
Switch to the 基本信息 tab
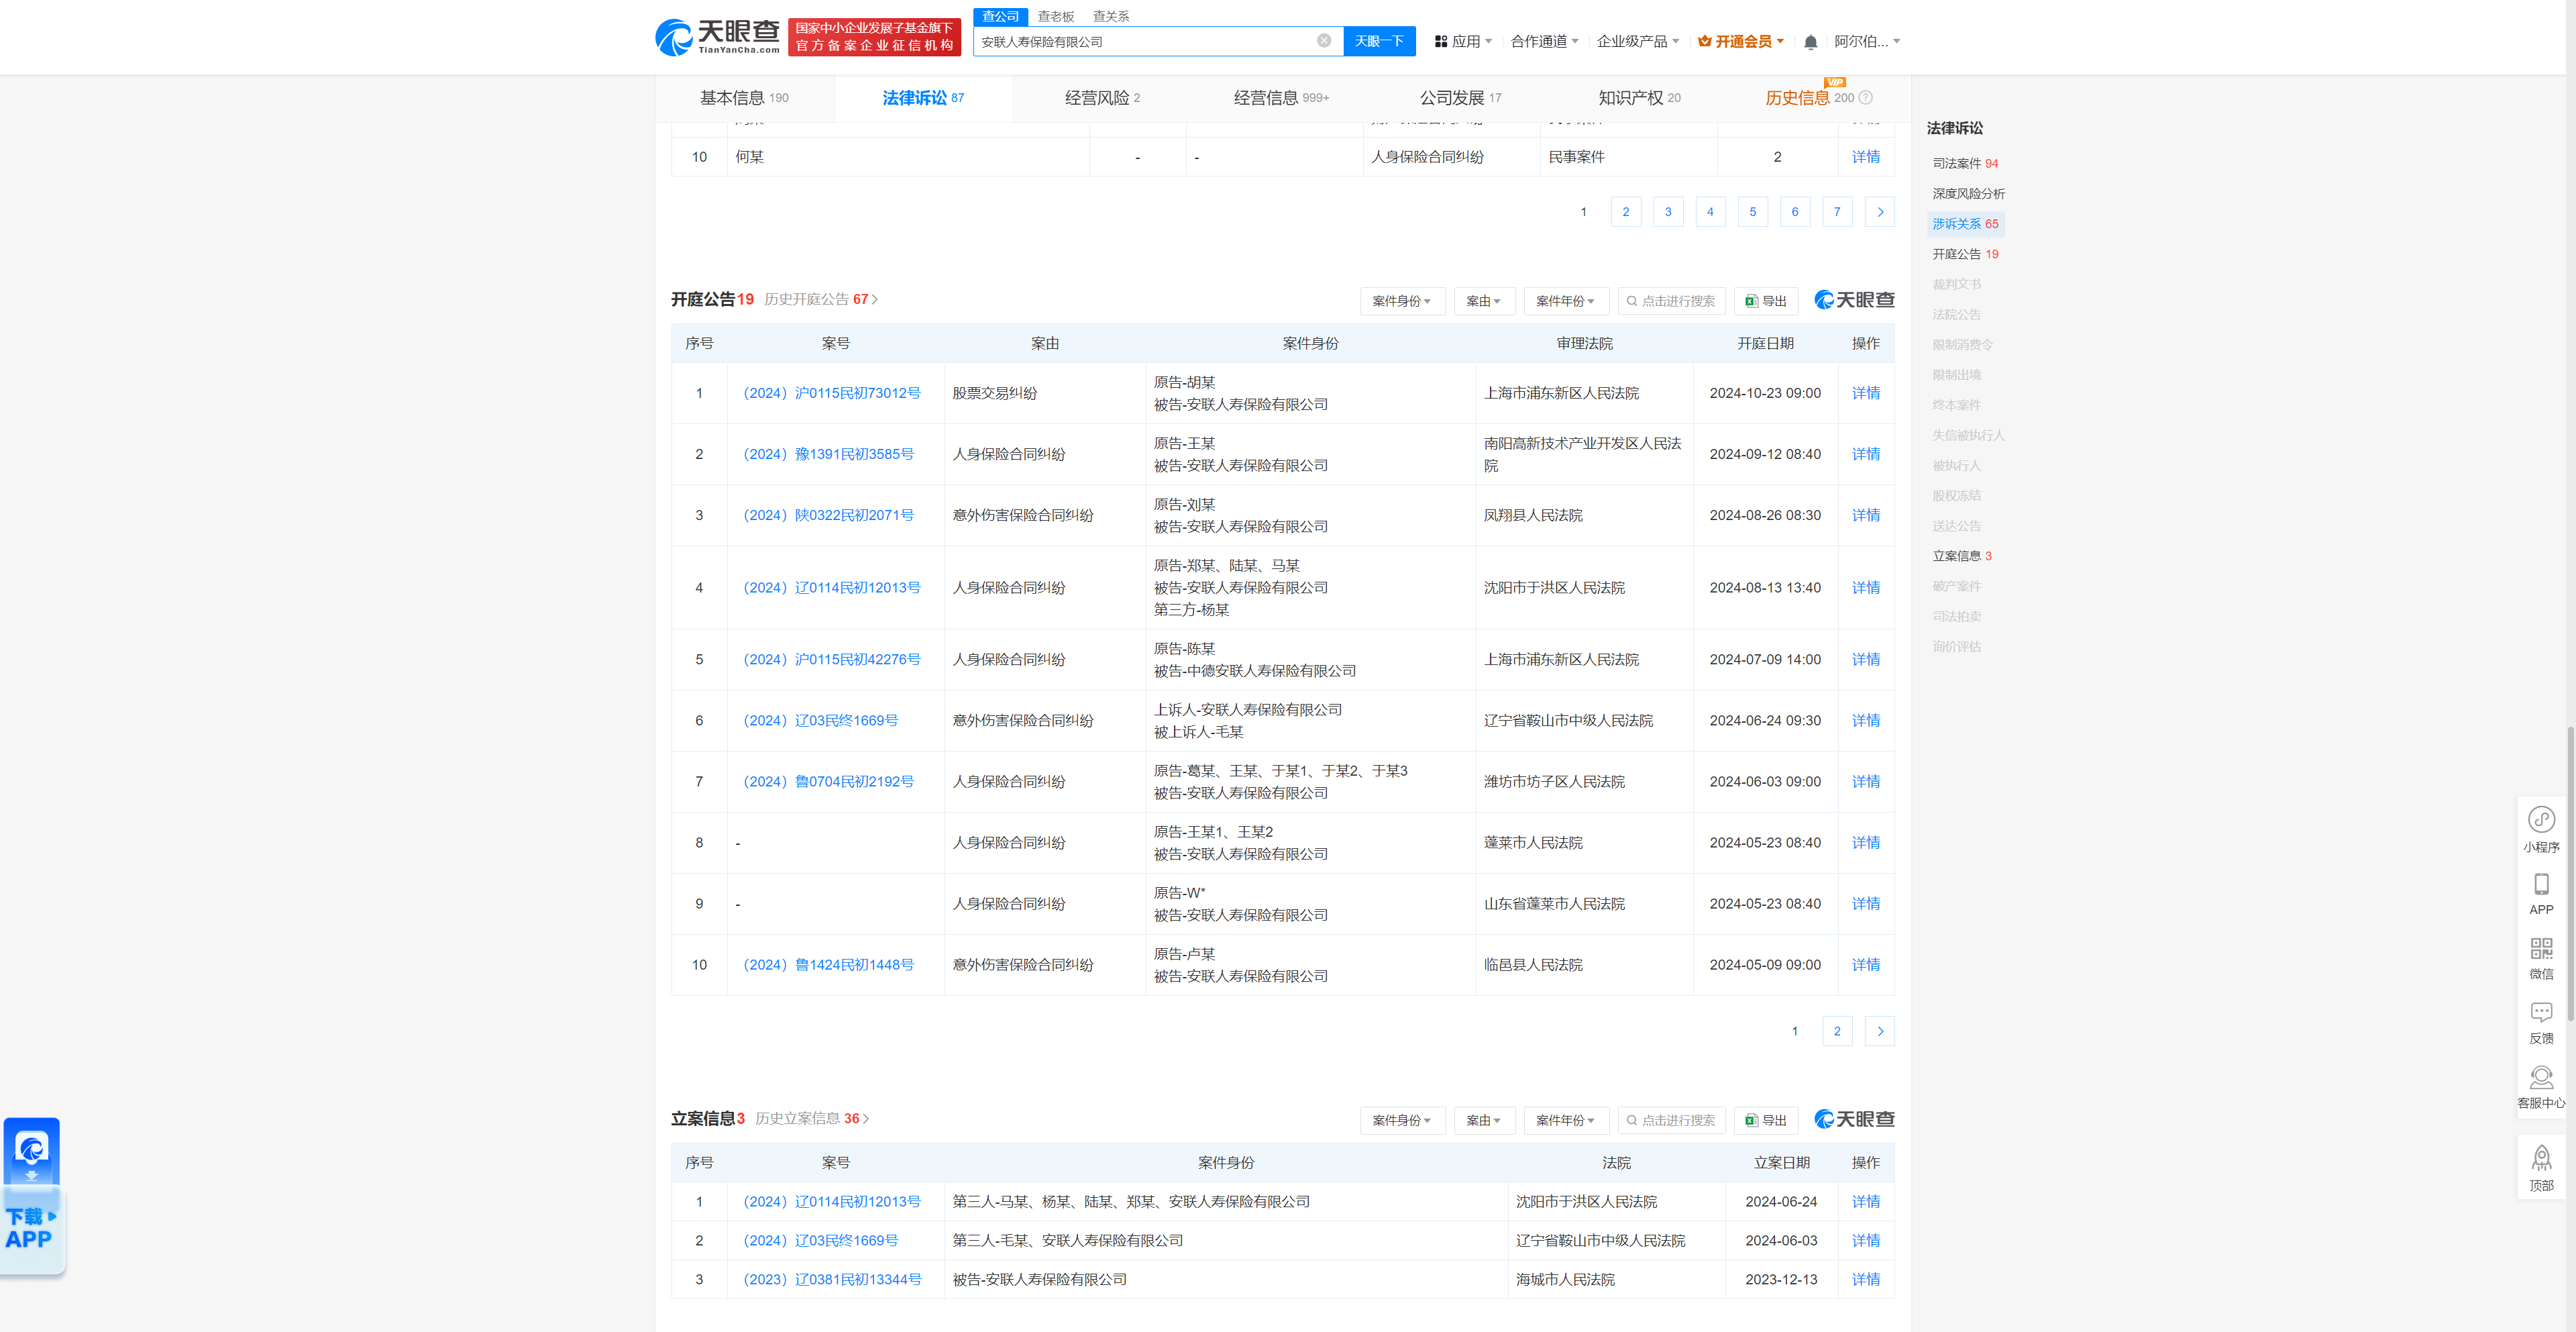(737, 97)
